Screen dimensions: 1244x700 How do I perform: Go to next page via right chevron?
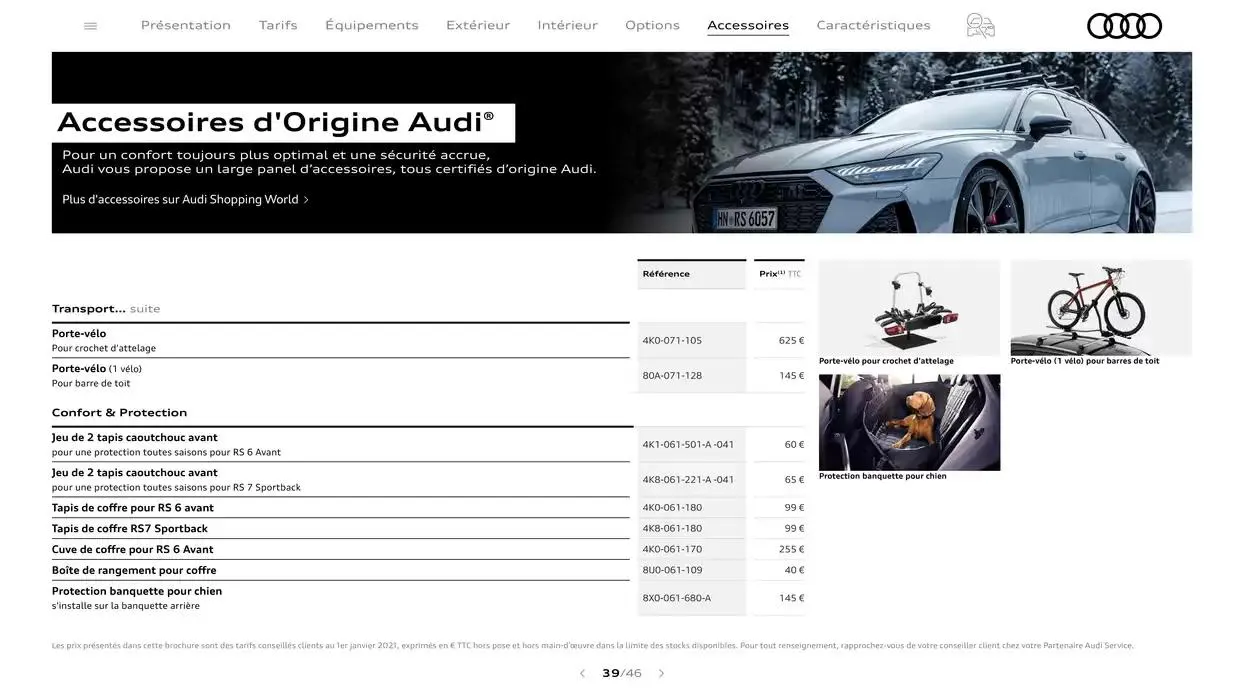click(660, 672)
